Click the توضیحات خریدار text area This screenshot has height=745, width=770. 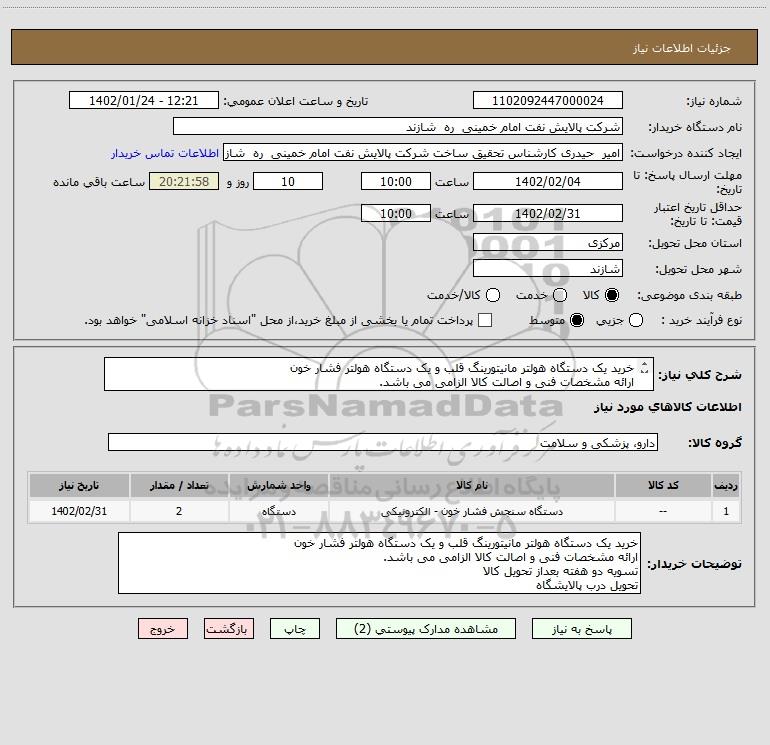(379, 563)
